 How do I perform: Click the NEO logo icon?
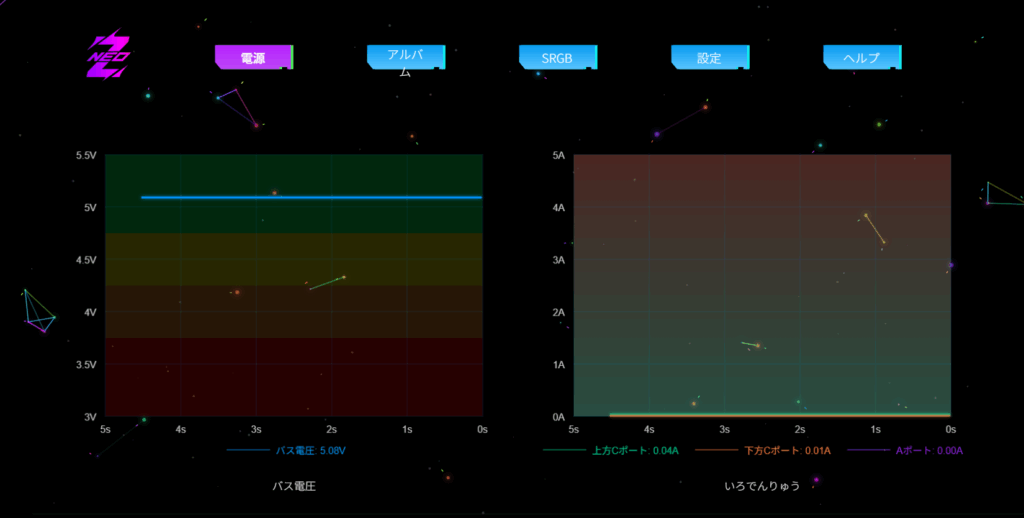tap(109, 54)
